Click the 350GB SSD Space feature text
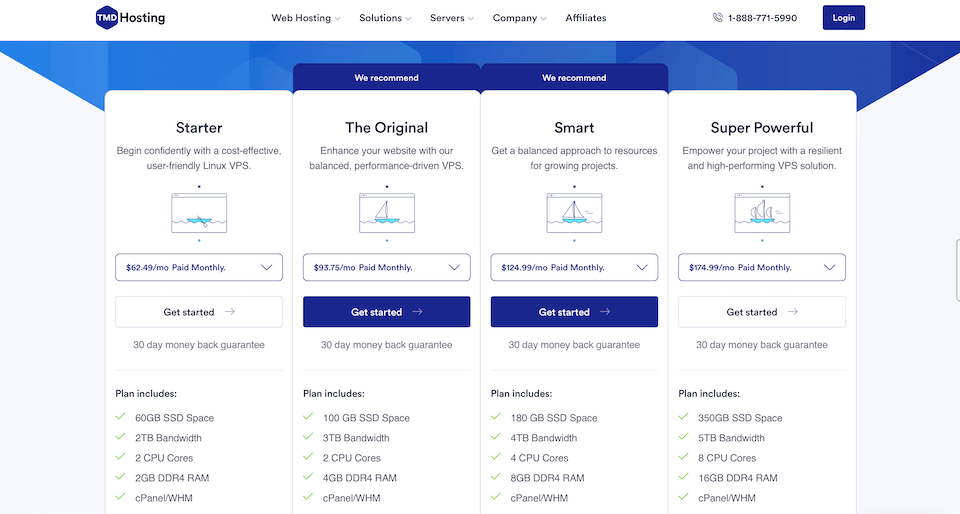Image resolution: width=960 pixels, height=514 pixels. [x=740, y=418]
